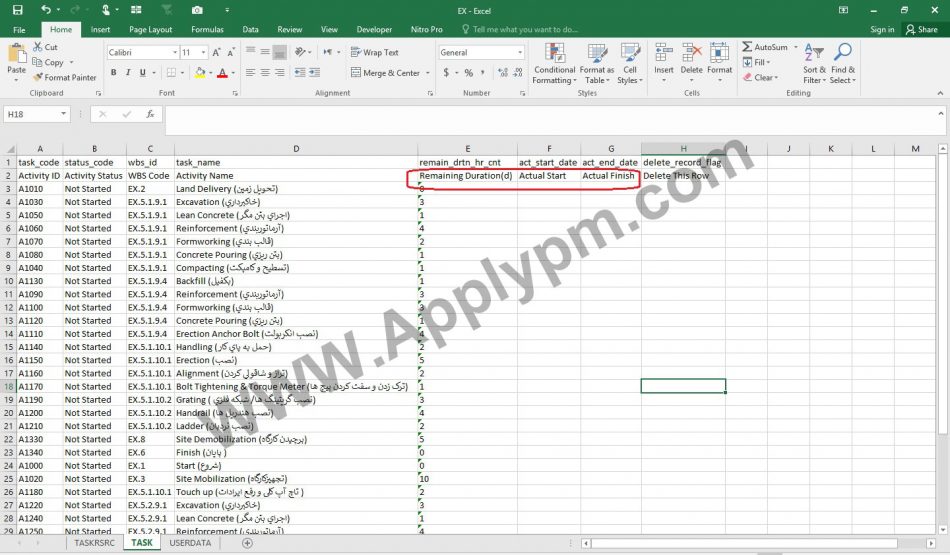The image size is (950, 555).
Task: Toggle italic formatting
Action: 128,73
